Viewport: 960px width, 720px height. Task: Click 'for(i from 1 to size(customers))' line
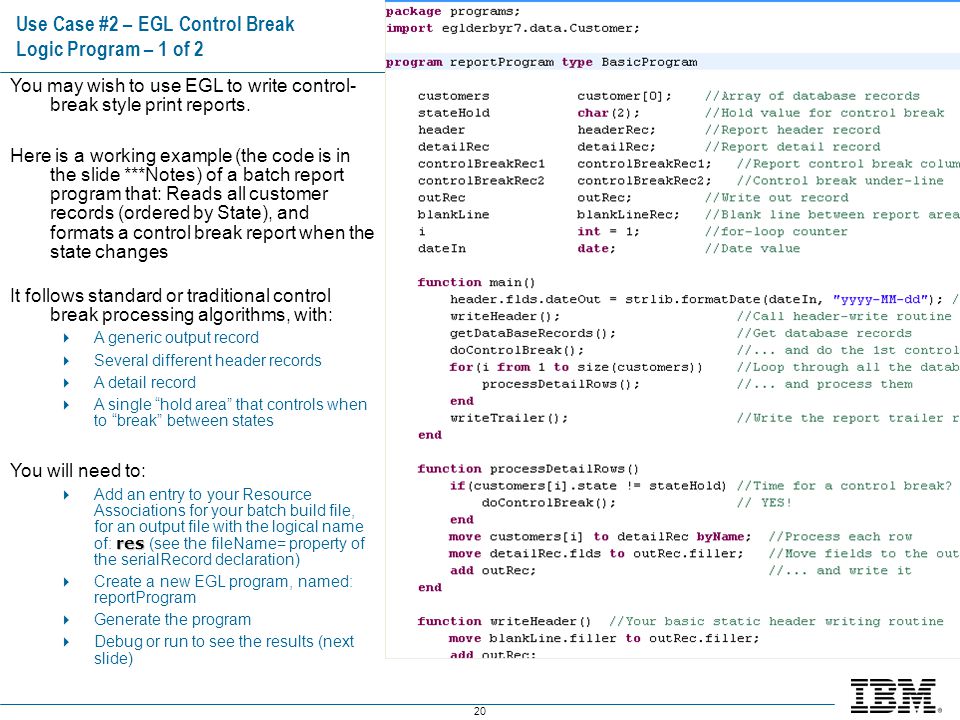click(576, 367)
